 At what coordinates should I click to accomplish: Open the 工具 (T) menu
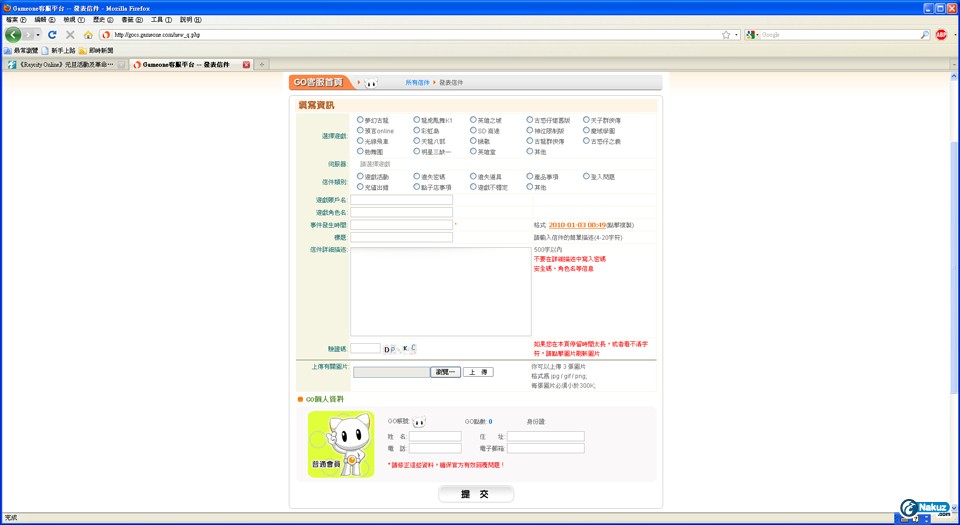(161, 20)
